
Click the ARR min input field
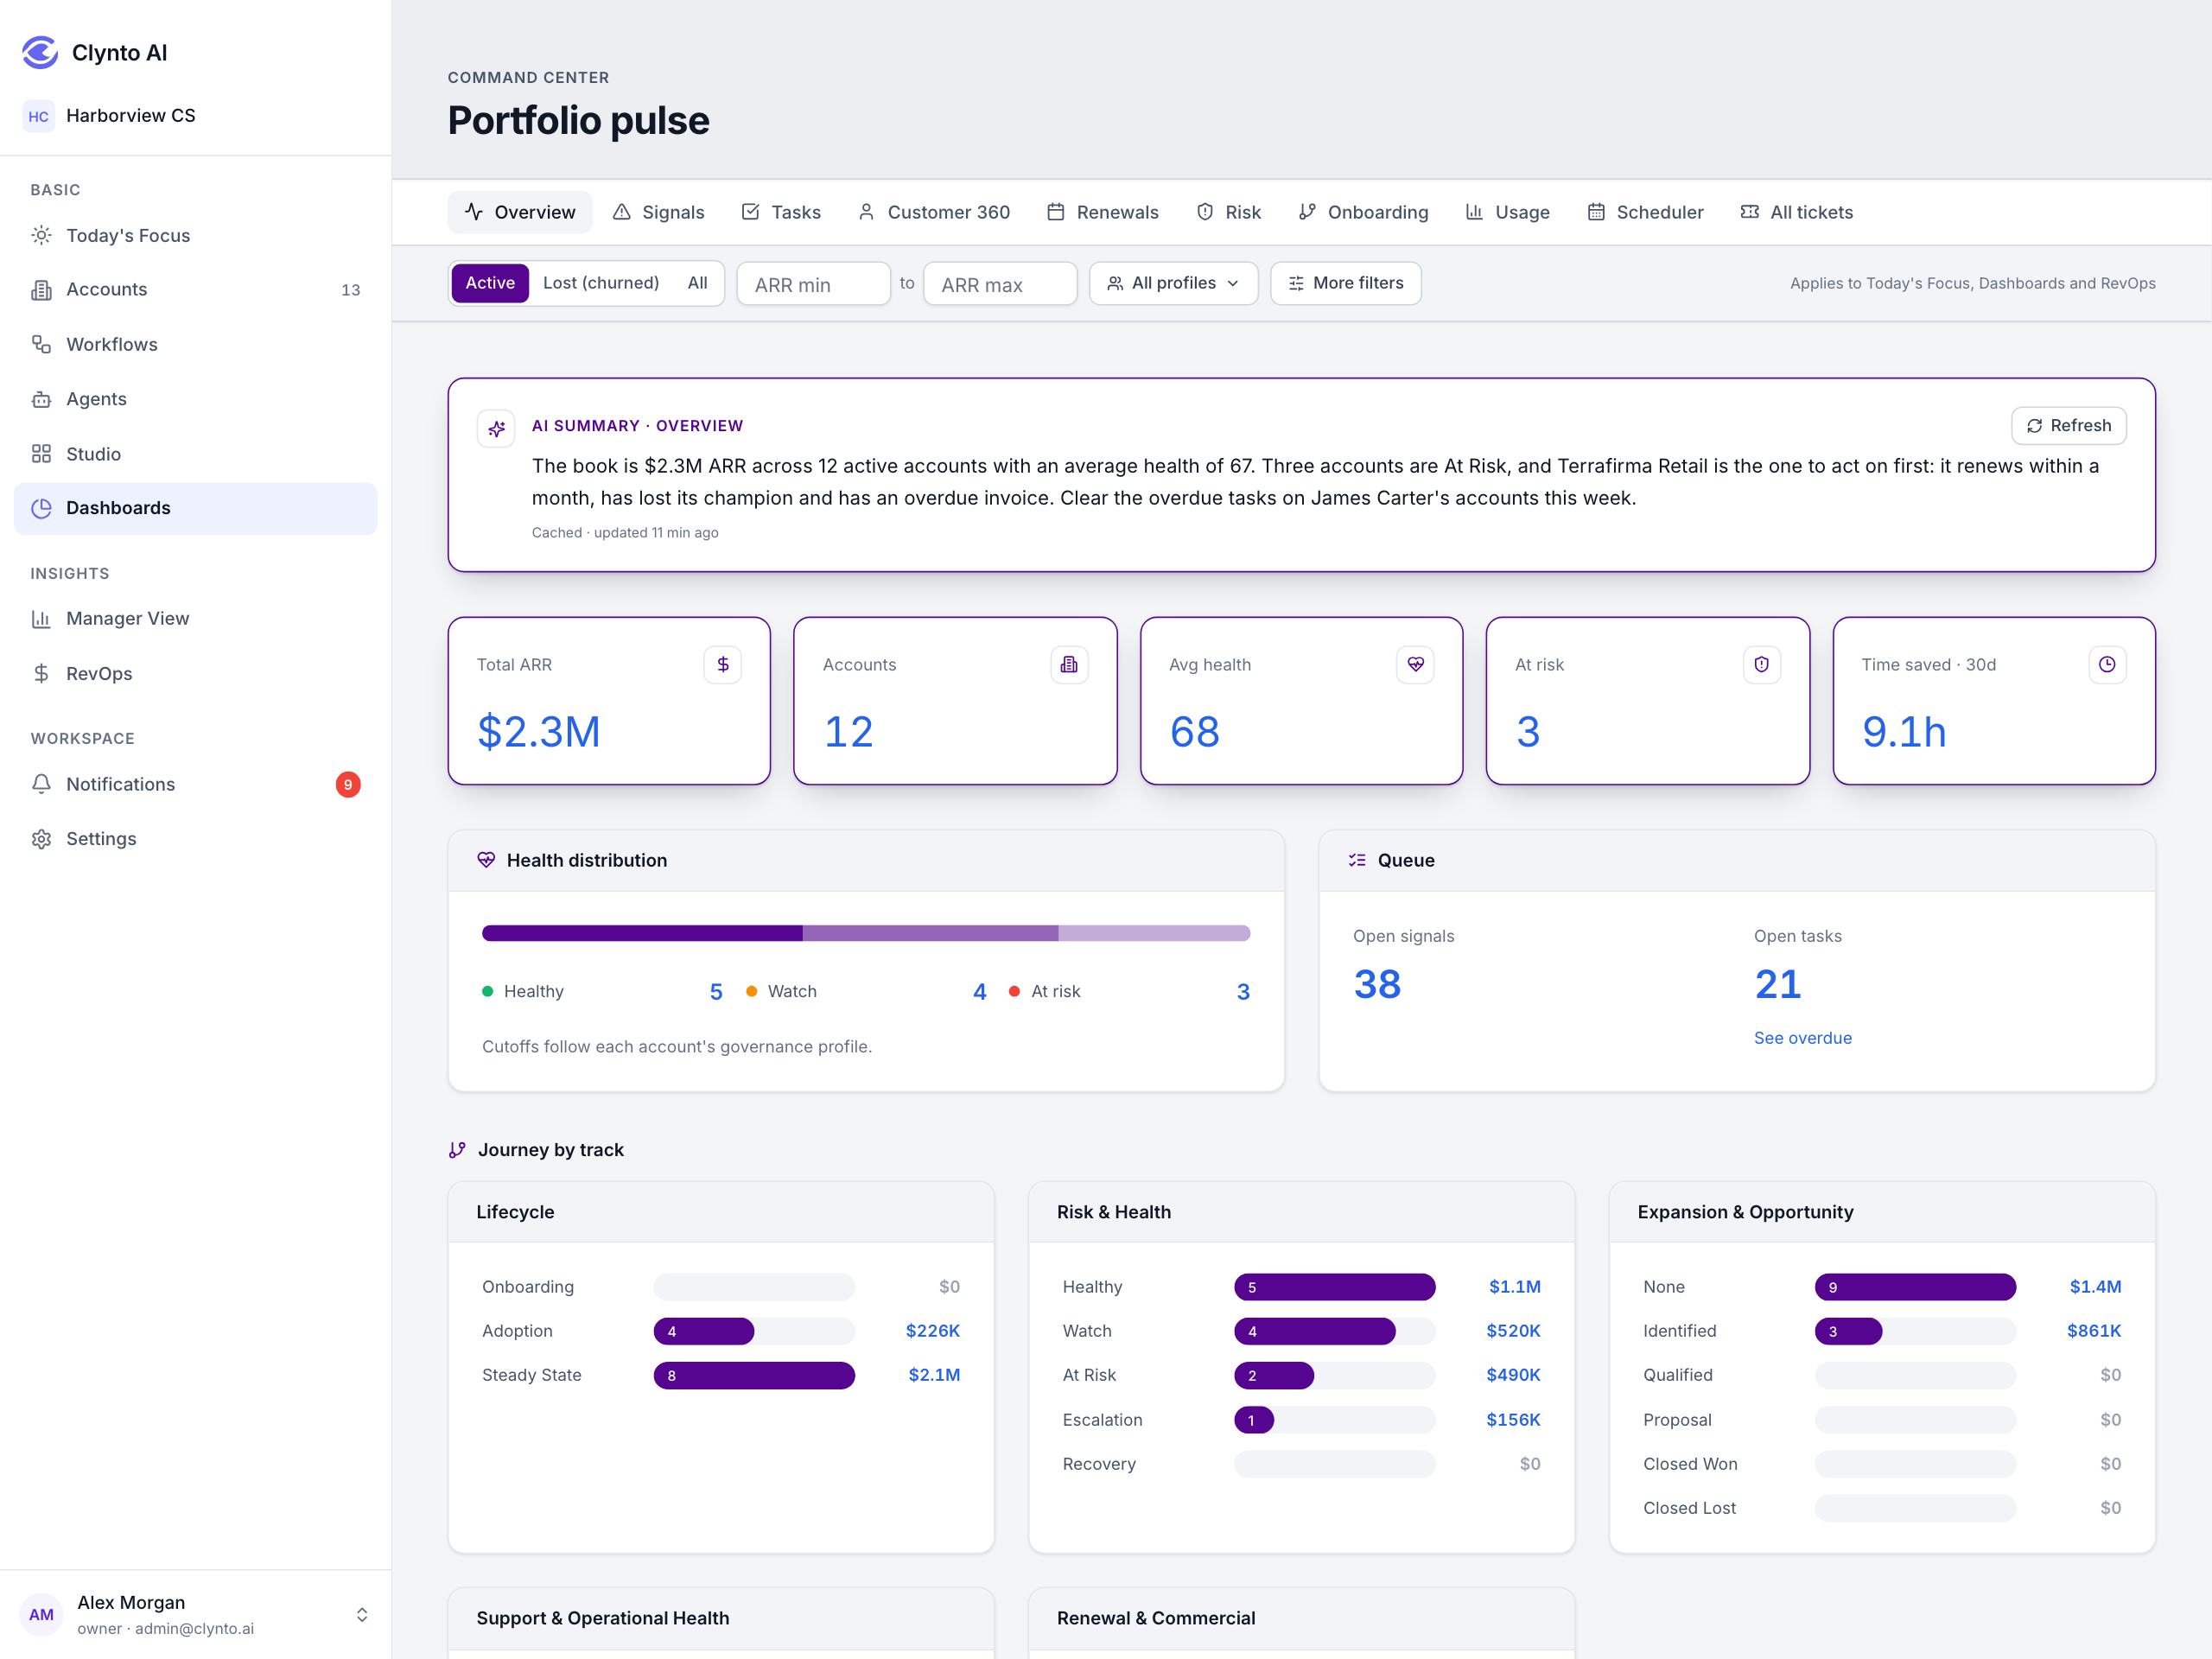[814, 284]
